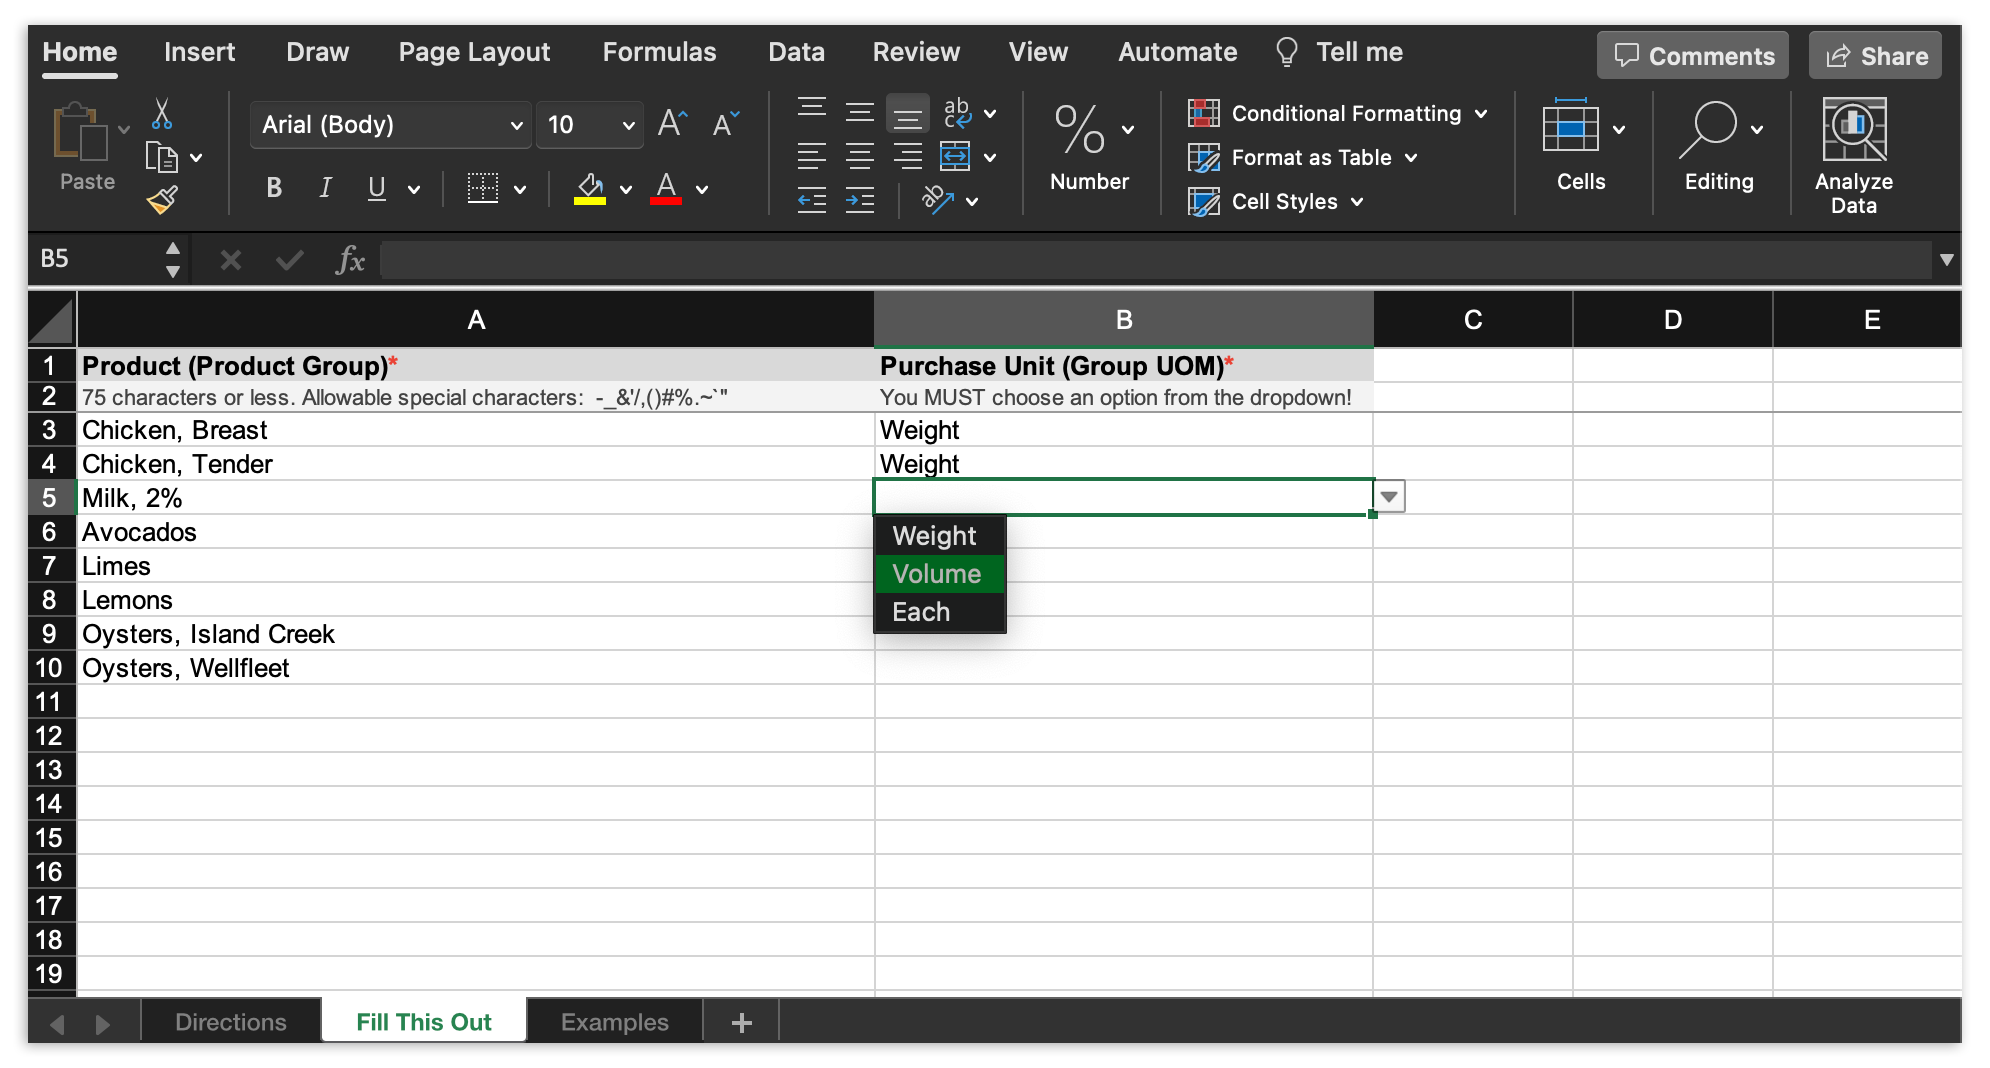Viewport: 1990px width, 1068px height.
Task: Click the Wrap Text icon
Action: tap(957, 113)
